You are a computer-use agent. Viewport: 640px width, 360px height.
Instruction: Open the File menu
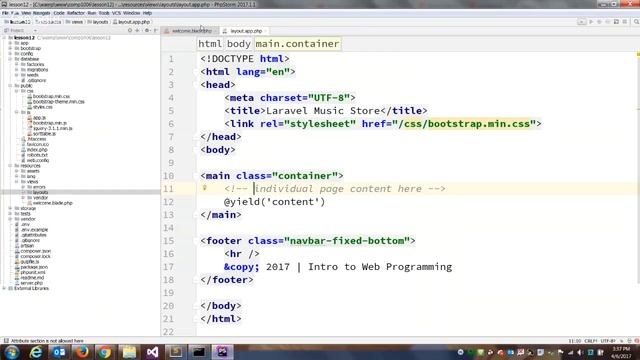click(x=5, y=13)
